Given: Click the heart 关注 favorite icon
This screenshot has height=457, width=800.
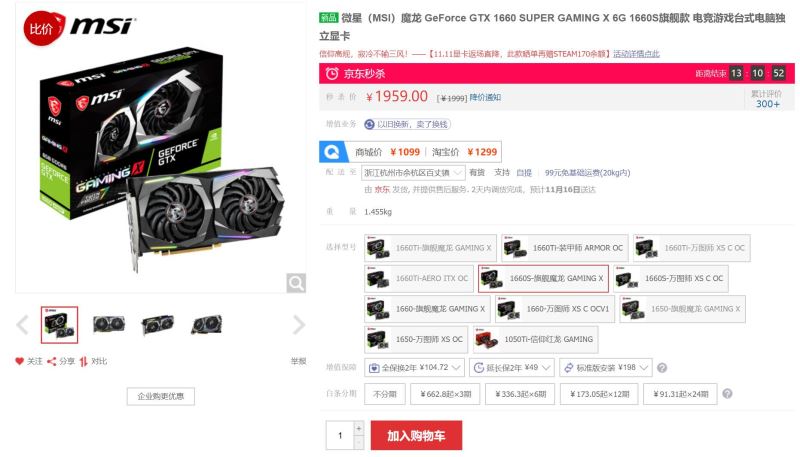Looking at the screenshot, I should coord(19,361).
